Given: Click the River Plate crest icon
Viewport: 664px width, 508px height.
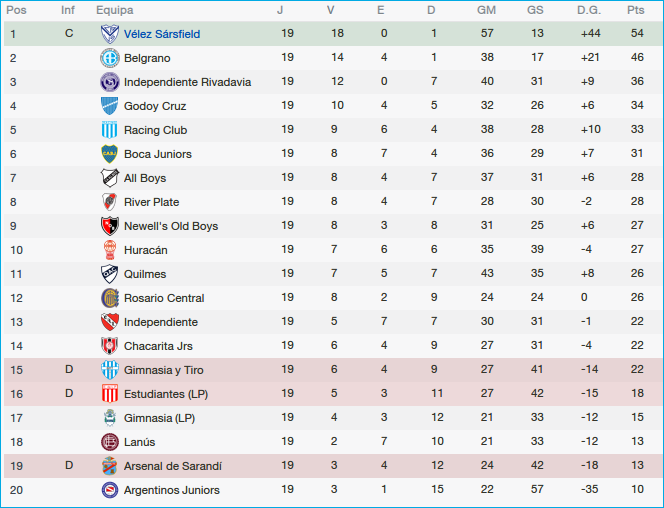Looking at the screenshot, I should click(x=110, y=202).
